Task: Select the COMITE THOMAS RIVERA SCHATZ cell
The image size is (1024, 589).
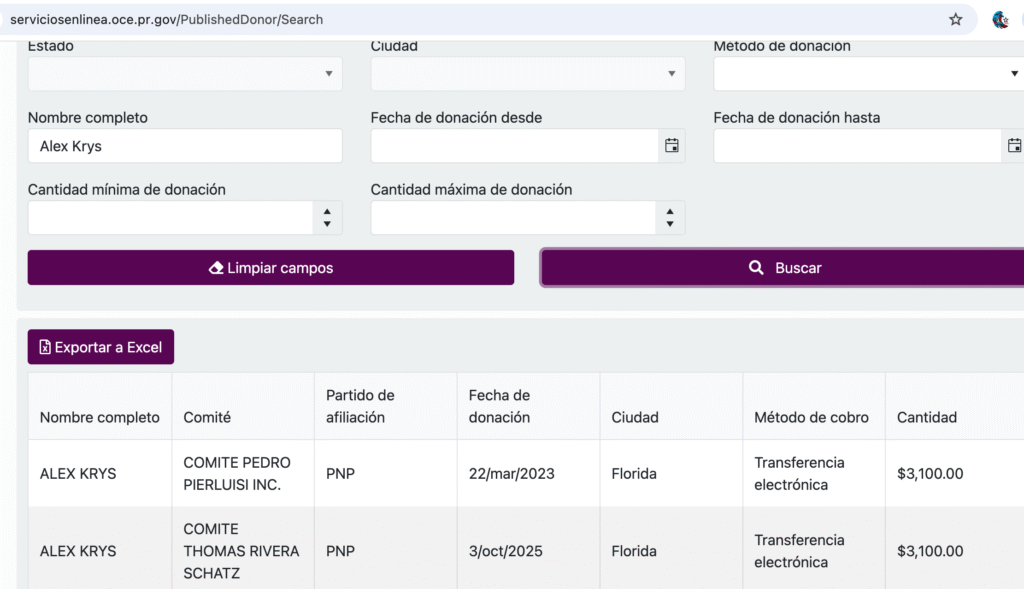Action: coord(243,550)
